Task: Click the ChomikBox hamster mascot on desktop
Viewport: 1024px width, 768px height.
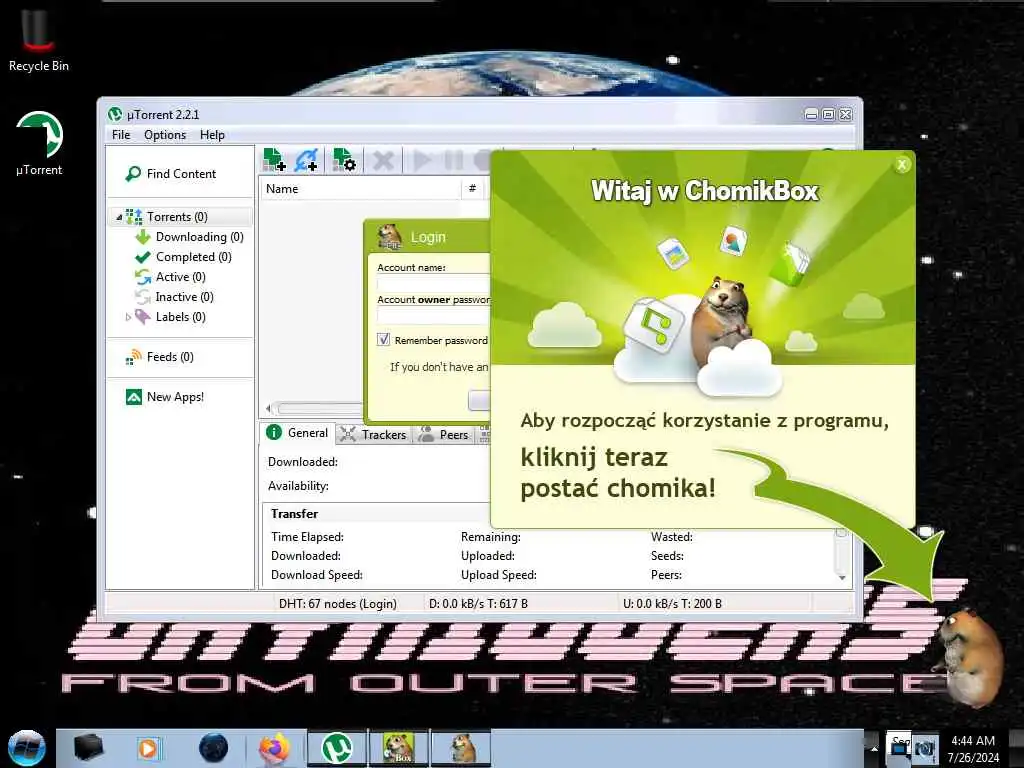Action: pos(968,658)
